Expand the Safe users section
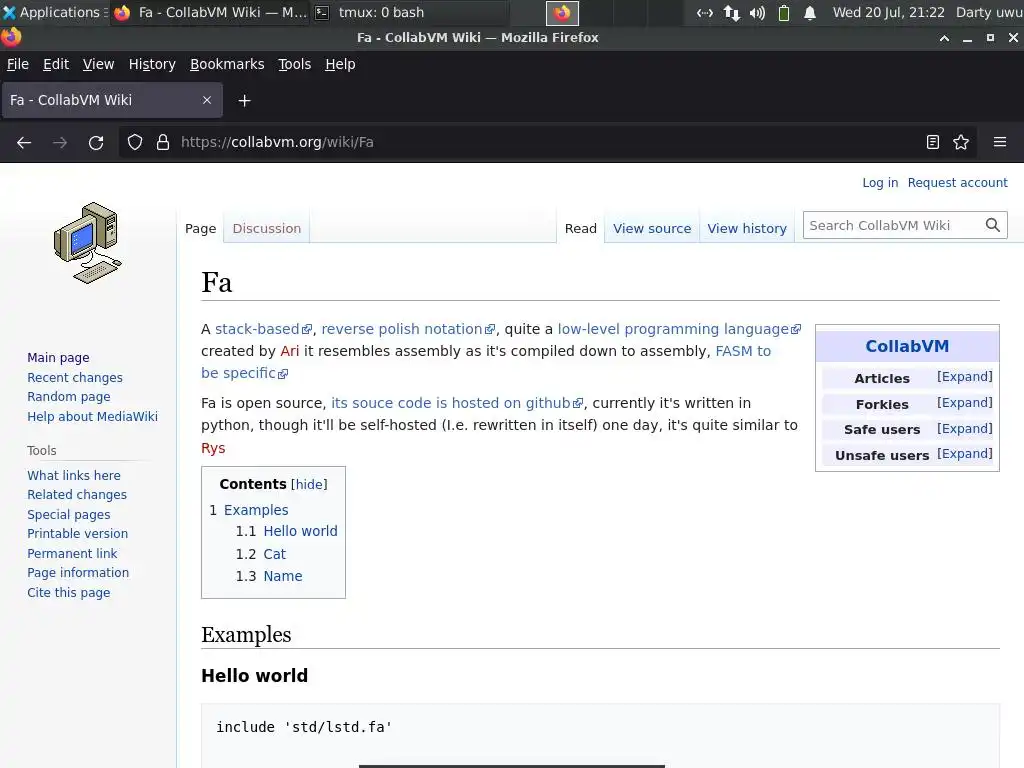The width and height of the screenshot is (1024, 768). pyautogui.click(x=965, y=429)
